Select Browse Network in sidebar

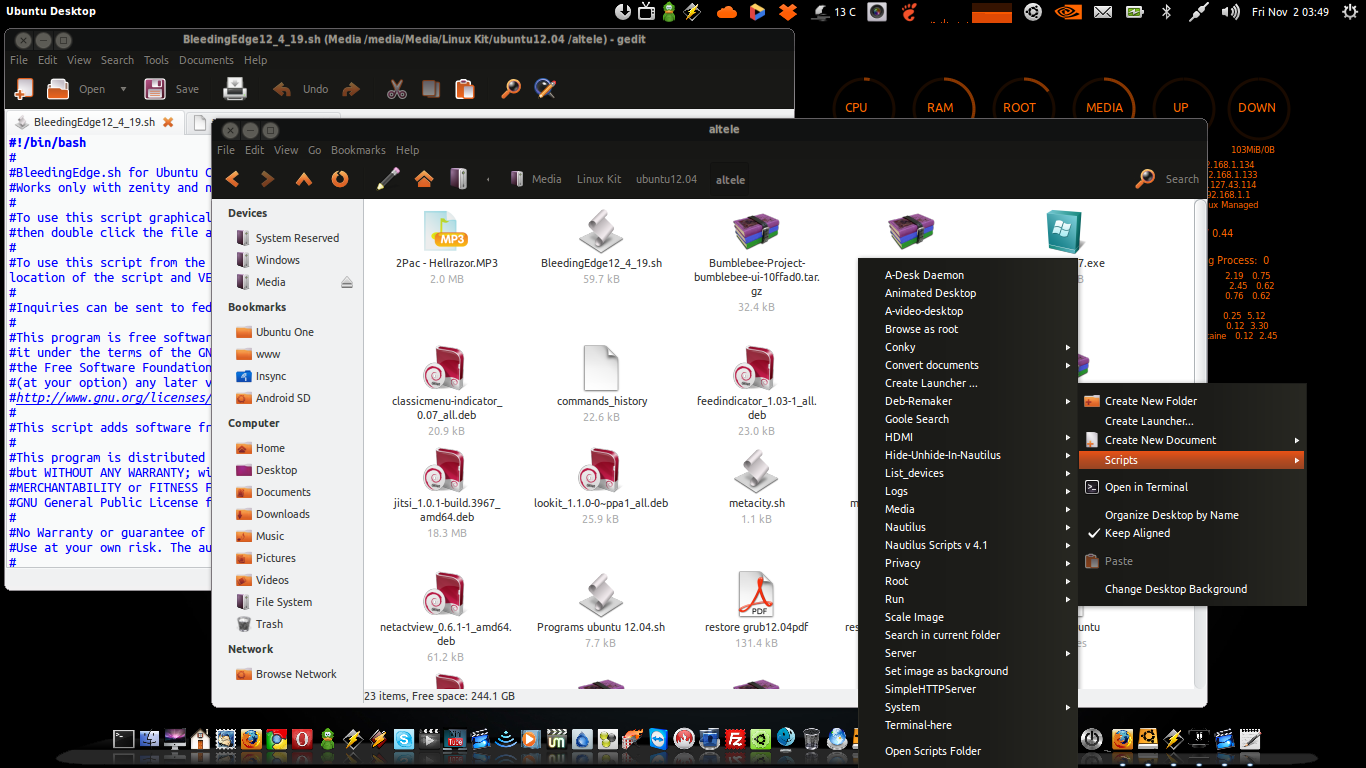pos(286,674)
